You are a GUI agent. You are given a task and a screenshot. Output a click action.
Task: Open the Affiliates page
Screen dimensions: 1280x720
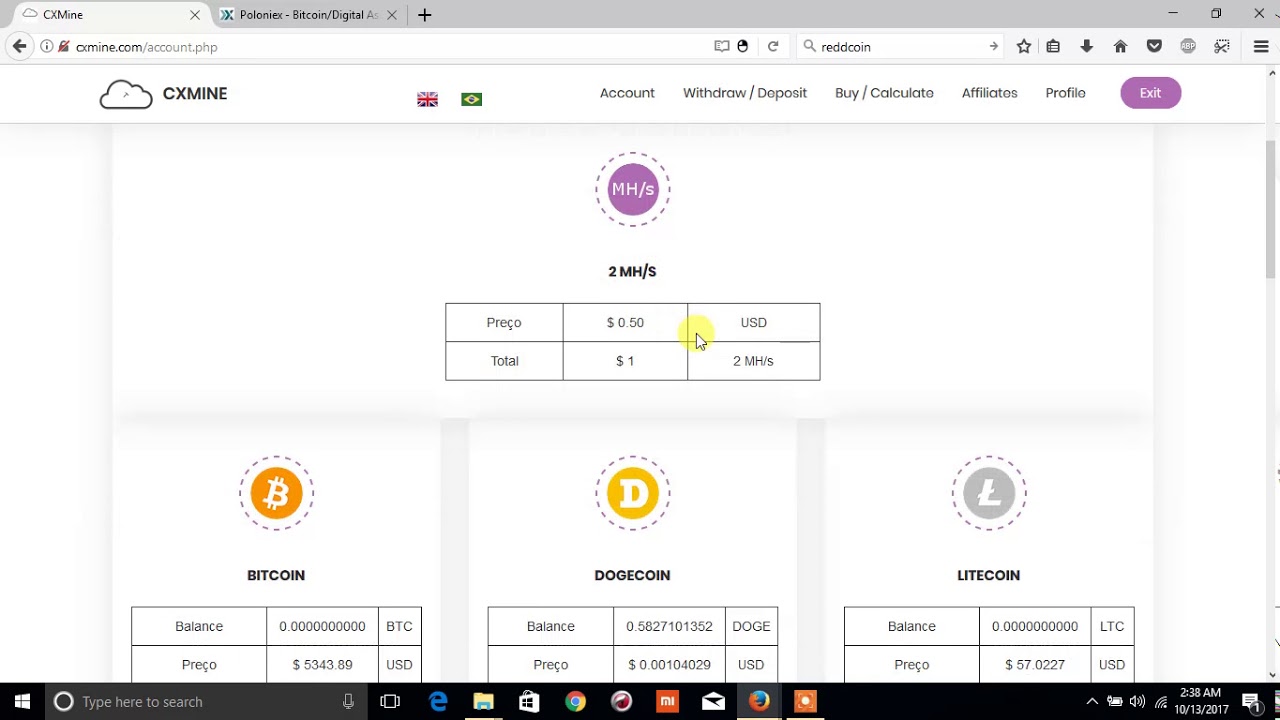point(989,93)
